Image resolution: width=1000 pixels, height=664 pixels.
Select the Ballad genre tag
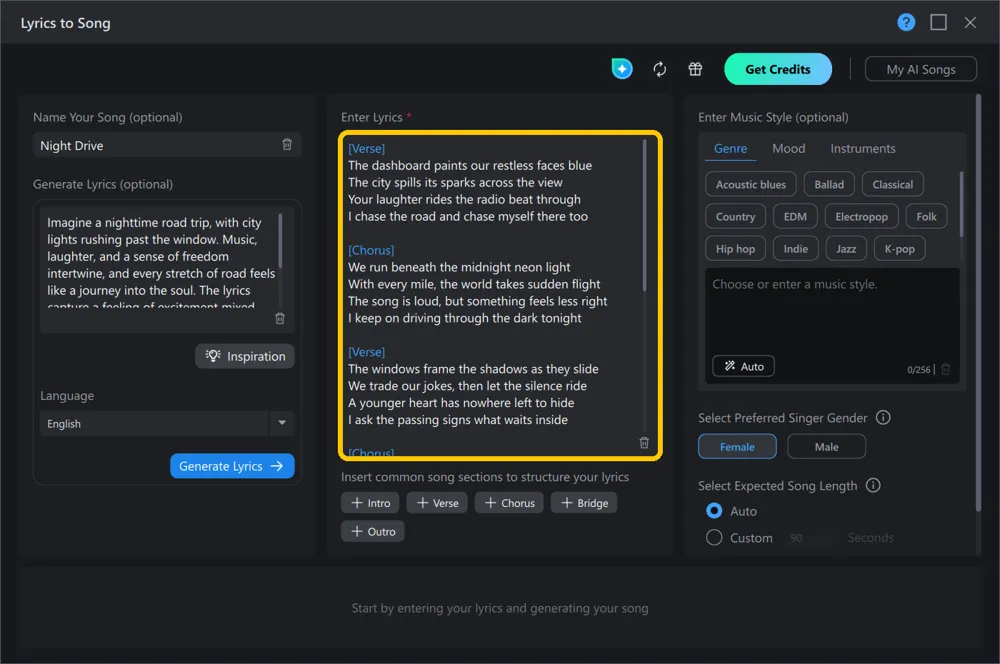pyautogui.click(x=828, y=184)
